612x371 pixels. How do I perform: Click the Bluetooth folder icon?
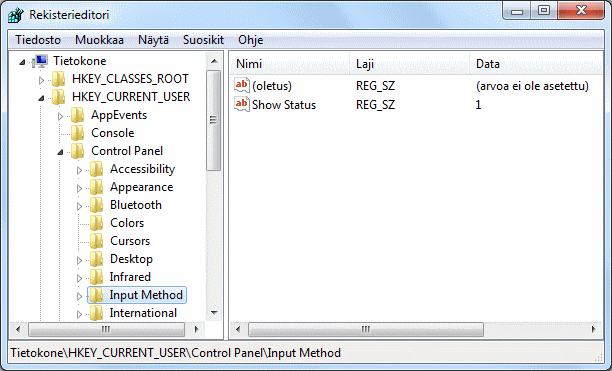coord(96,205)
